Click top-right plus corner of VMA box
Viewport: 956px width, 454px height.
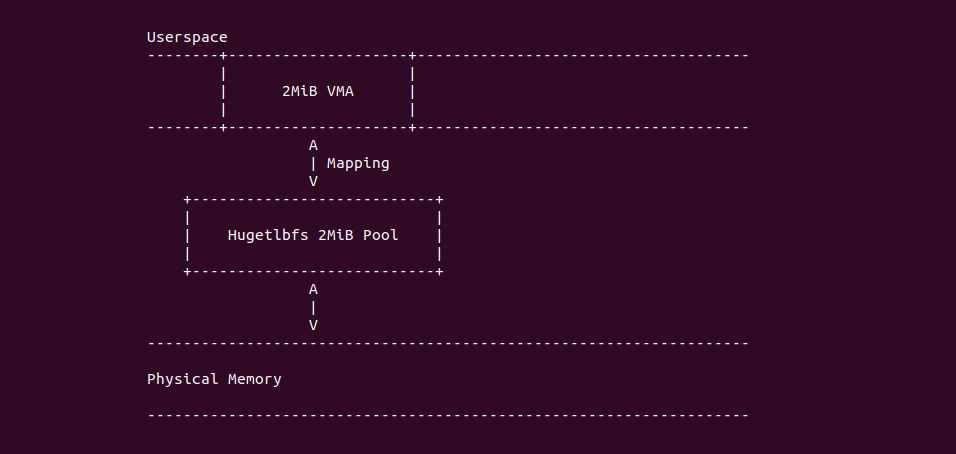click(412, 55)
